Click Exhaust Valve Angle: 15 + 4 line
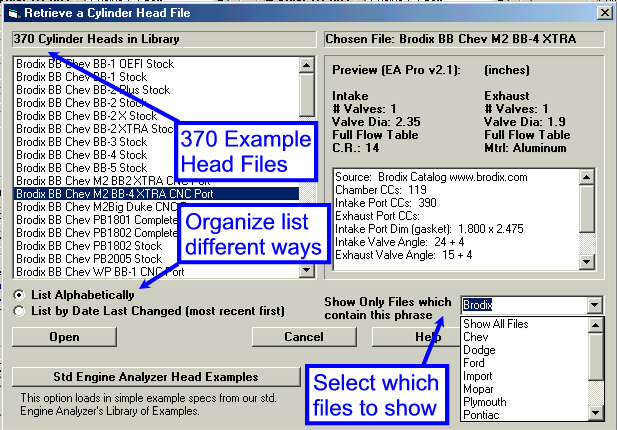Viewport: 617px width, 430px height. point(403,255)
